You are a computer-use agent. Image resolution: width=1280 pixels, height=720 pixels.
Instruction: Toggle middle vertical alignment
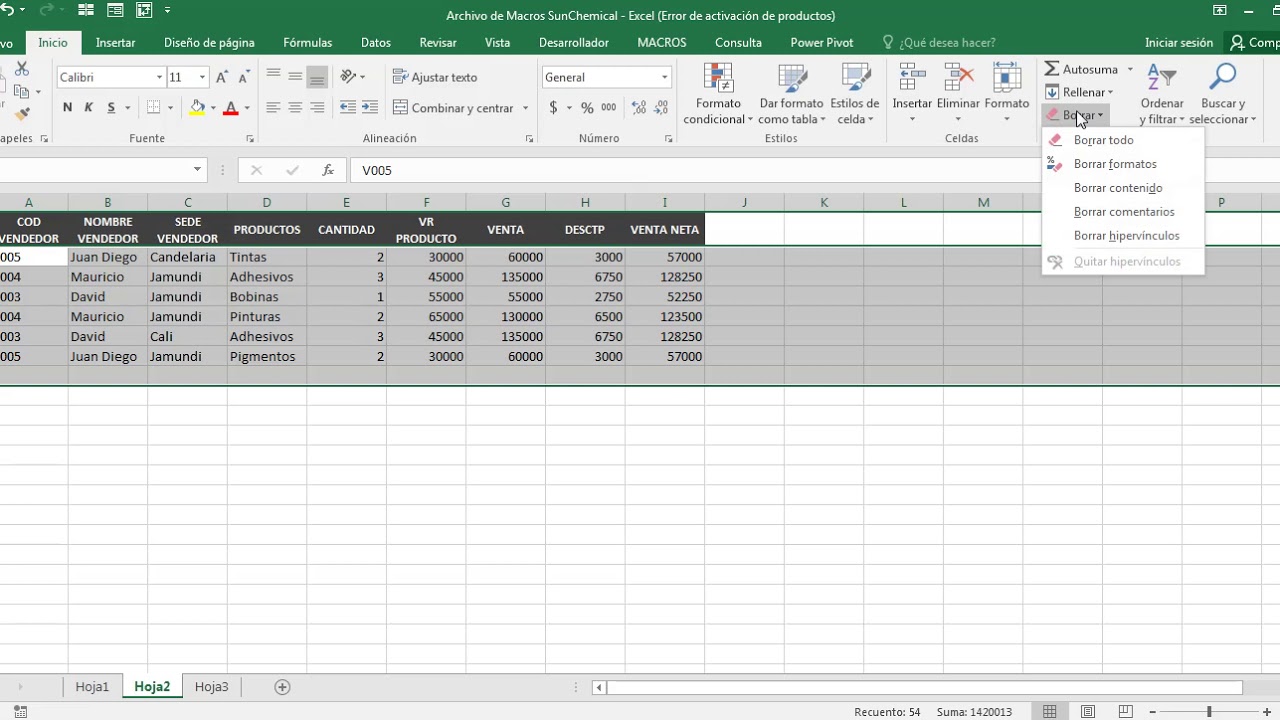click(x=295, y=77)
